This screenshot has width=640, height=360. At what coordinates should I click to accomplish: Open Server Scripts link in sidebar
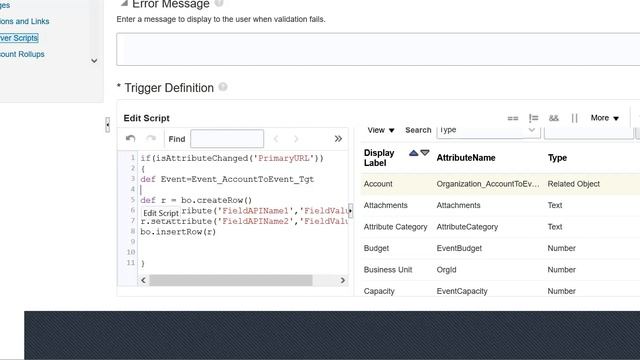coord(19,38)
